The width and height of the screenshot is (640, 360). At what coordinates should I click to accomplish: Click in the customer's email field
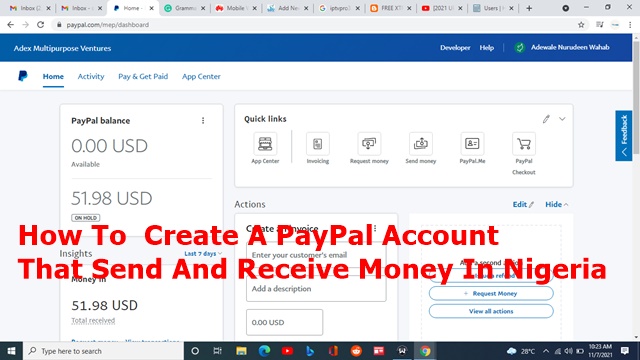316,255
